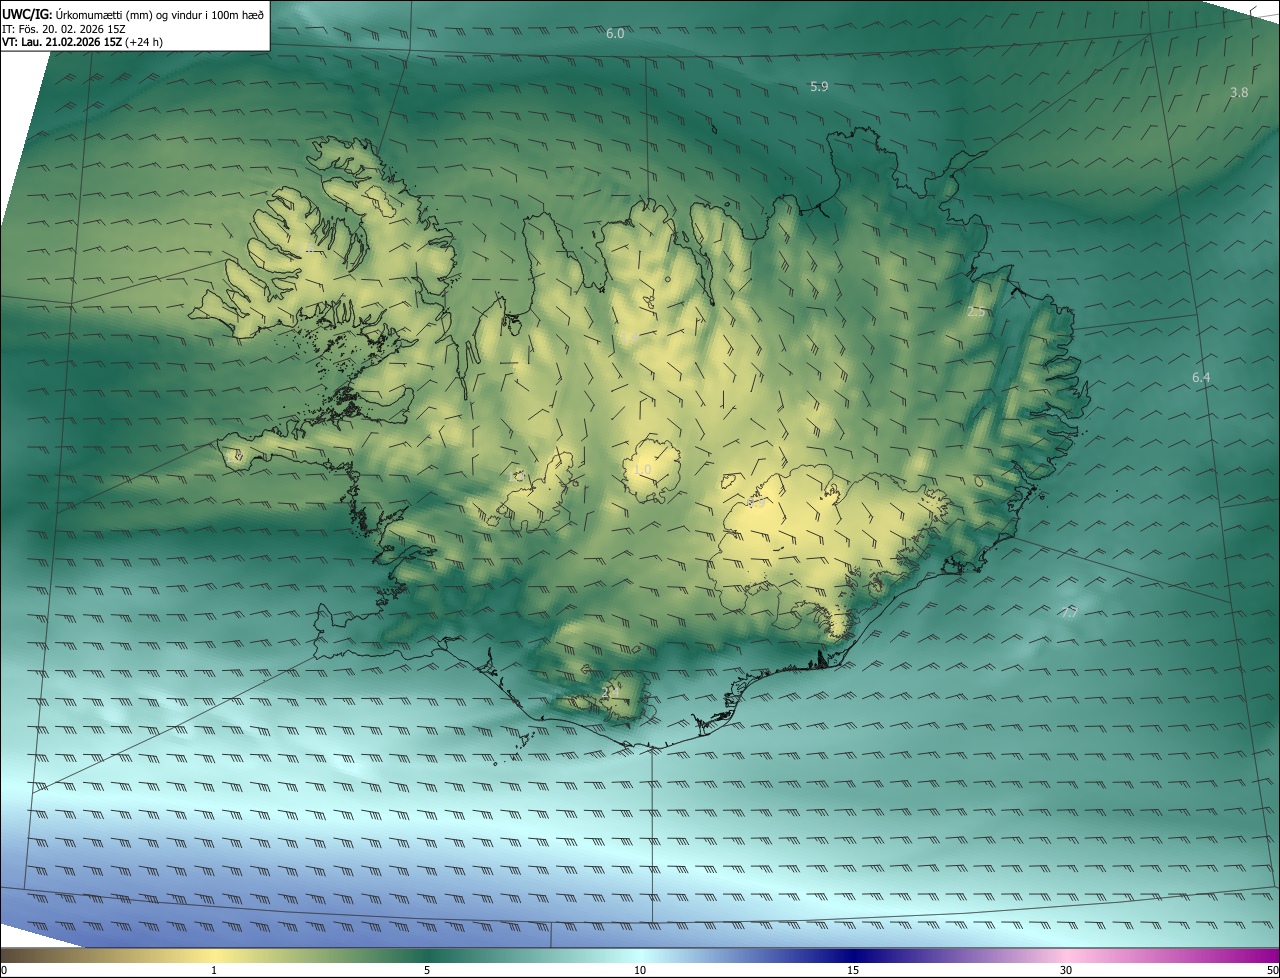Click the '15' tick on the color scale
Viewport: 1280px width, 978px height.
853,970
